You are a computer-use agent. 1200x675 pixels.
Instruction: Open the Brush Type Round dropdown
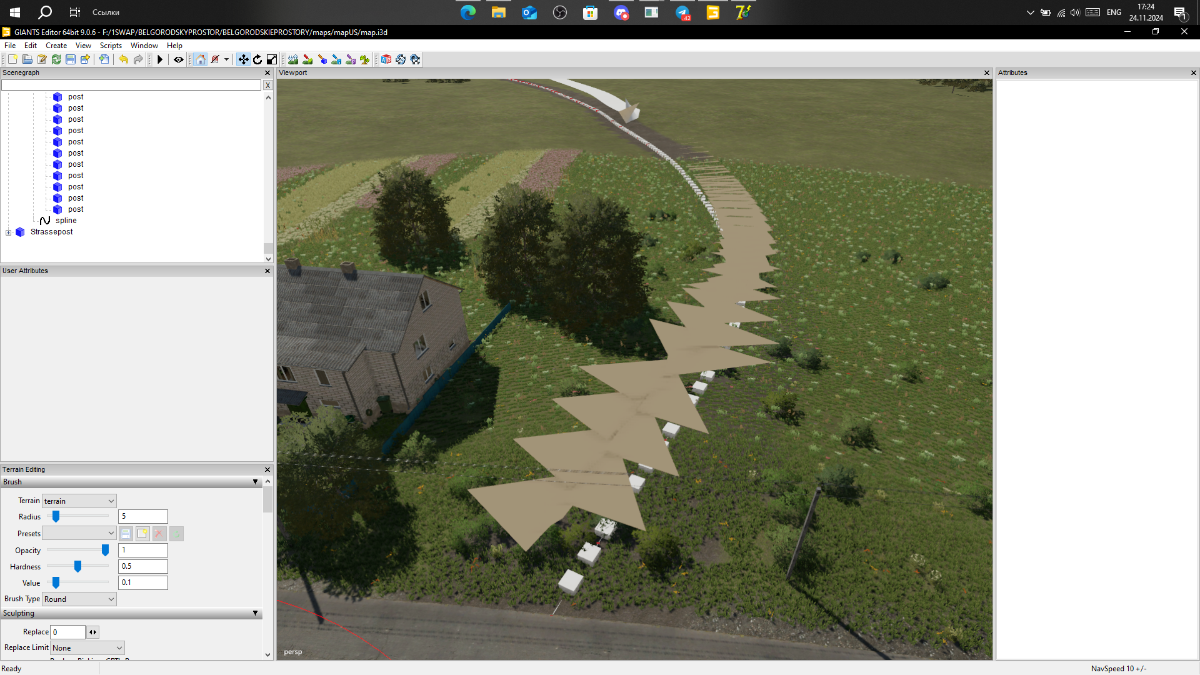pos(80,599)
